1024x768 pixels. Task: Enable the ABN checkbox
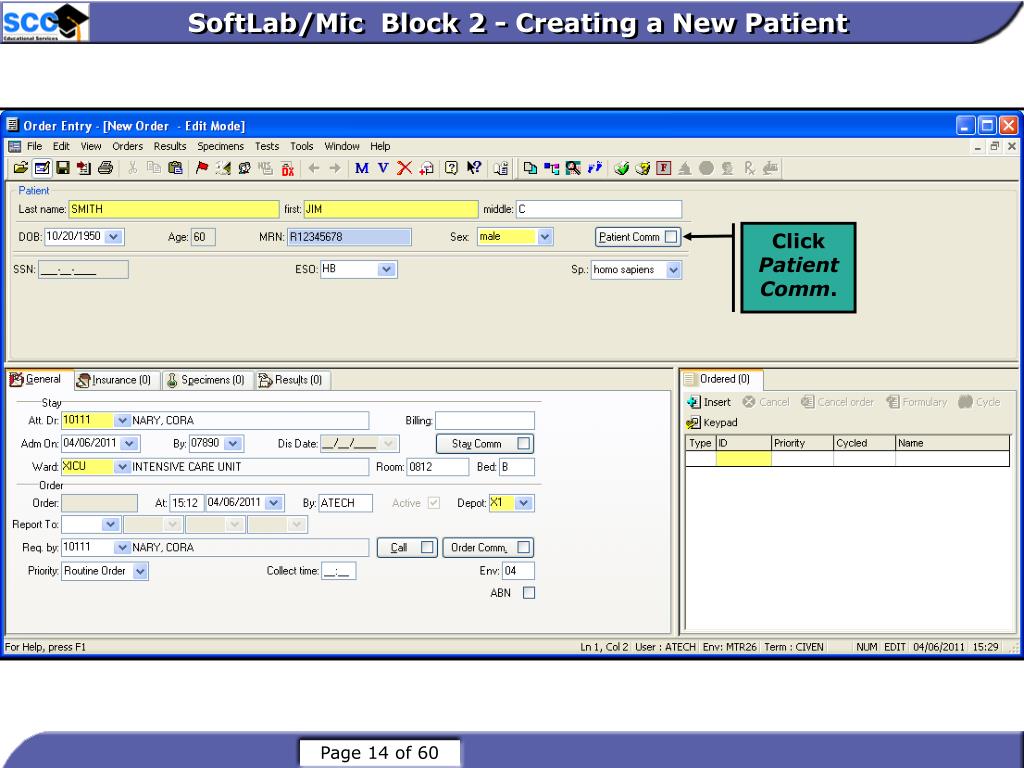(529, 593)
